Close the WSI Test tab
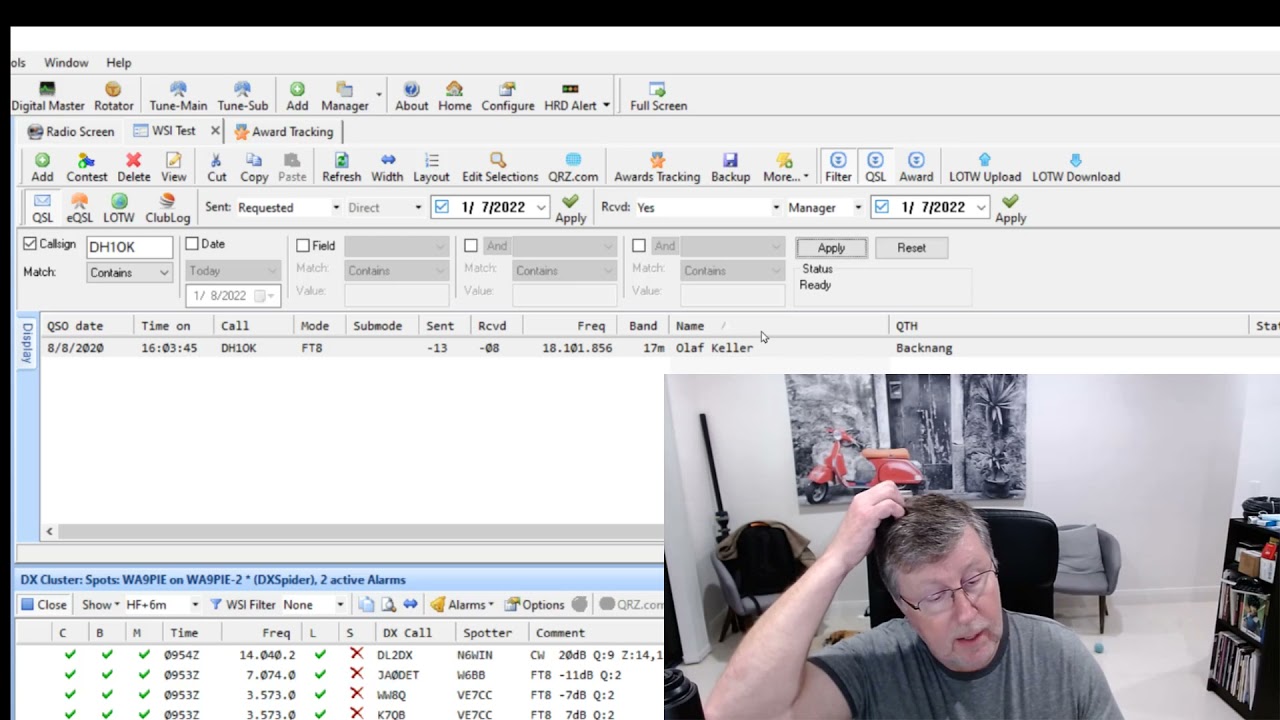Screen dimensions: 1280x720 click(x=215, y=131)
